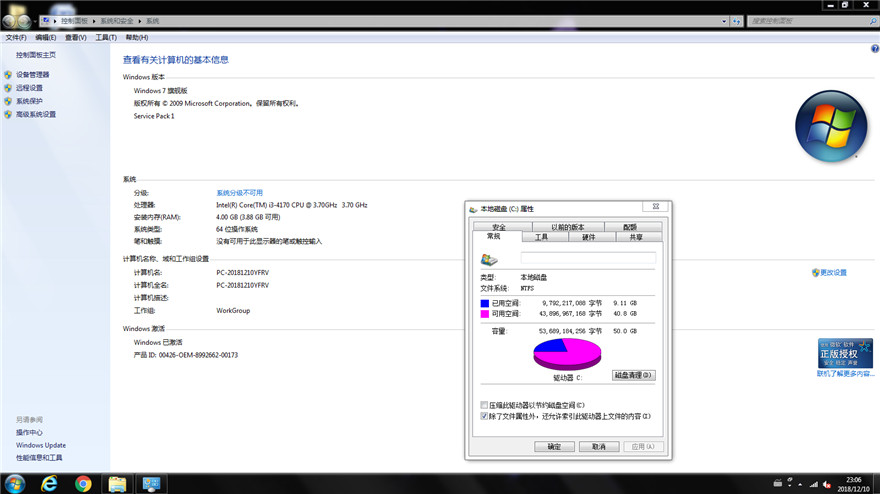
Task: Click 'Learn more online' link under badge
Action: pyautogui.click(x=845, y=374)
